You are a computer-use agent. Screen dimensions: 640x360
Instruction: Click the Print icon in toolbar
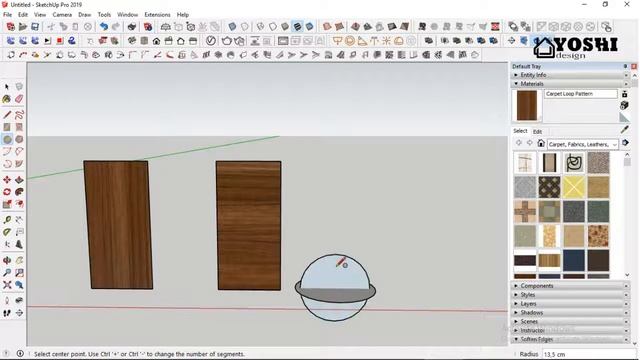pyautogui.click(x=131, y=27)
